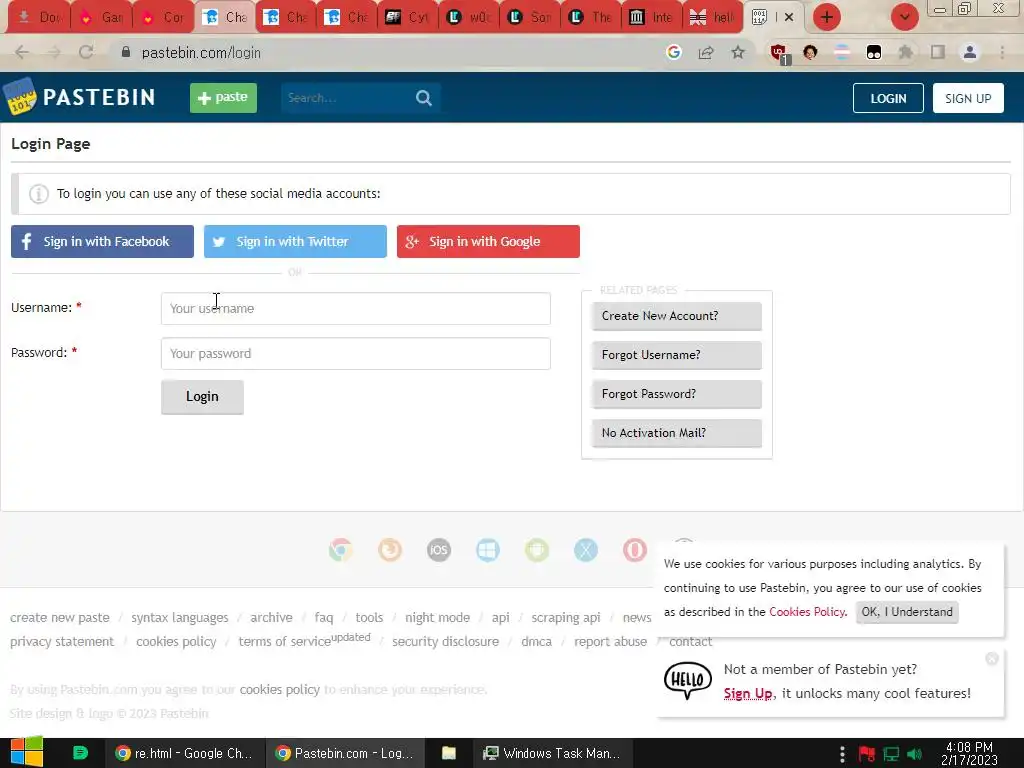The height and width of the screenshot is (768, 1024).
Task: Focus the Username input field
Action: (356, 308)
